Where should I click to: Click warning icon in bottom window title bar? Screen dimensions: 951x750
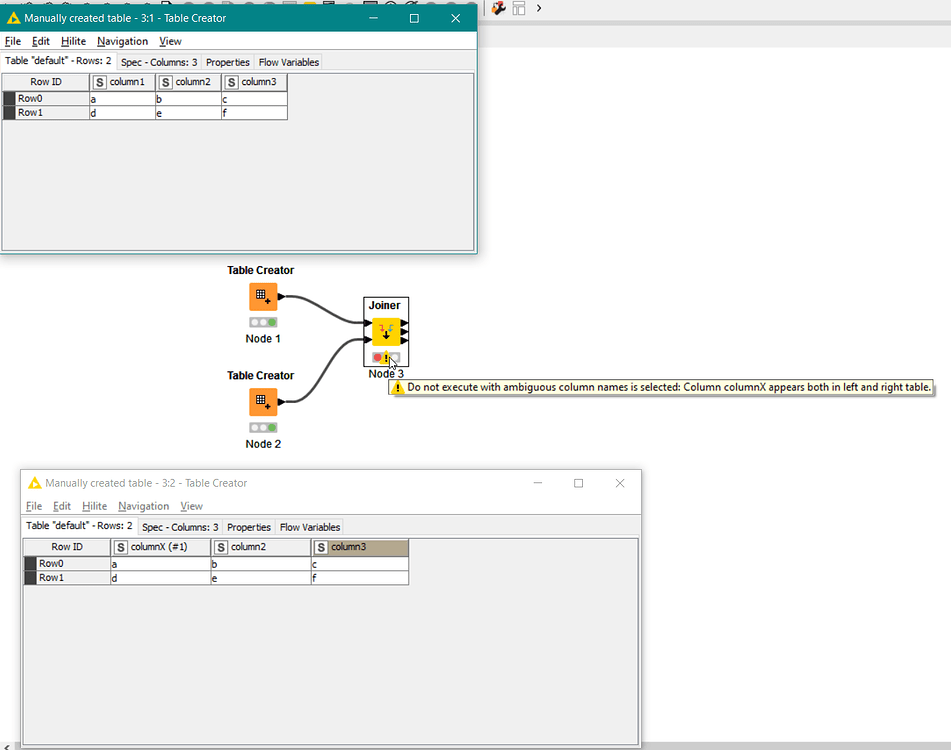click(35, 483)
